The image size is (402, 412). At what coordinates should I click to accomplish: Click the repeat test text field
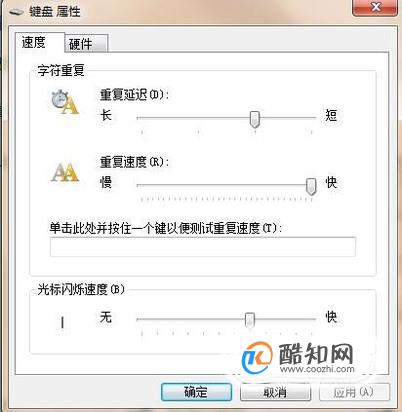203,247
